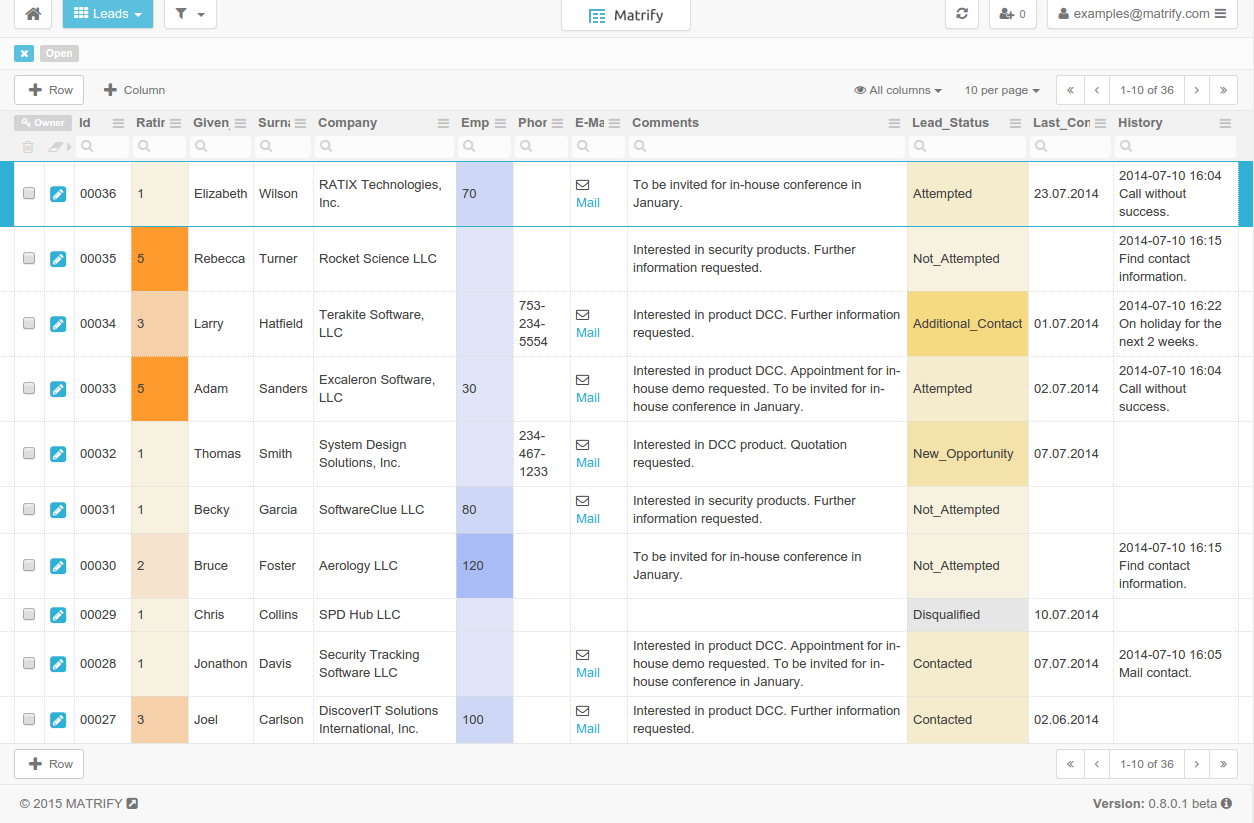Open the MATRIFY external link icon
Screen dimensions: 1254x823
[x=132, y=803]
